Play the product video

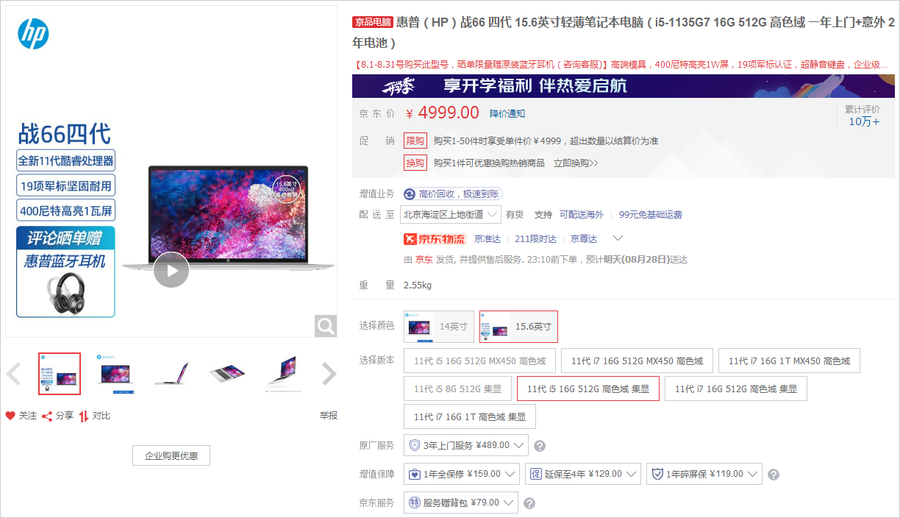[171, 270]
